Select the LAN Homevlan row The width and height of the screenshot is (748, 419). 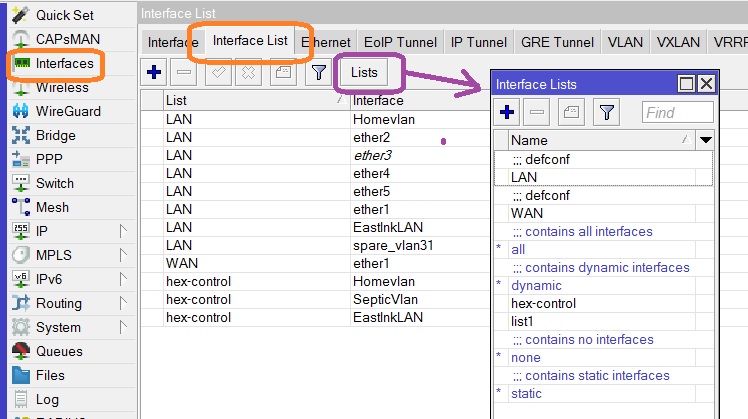click(x=315, y=119)
